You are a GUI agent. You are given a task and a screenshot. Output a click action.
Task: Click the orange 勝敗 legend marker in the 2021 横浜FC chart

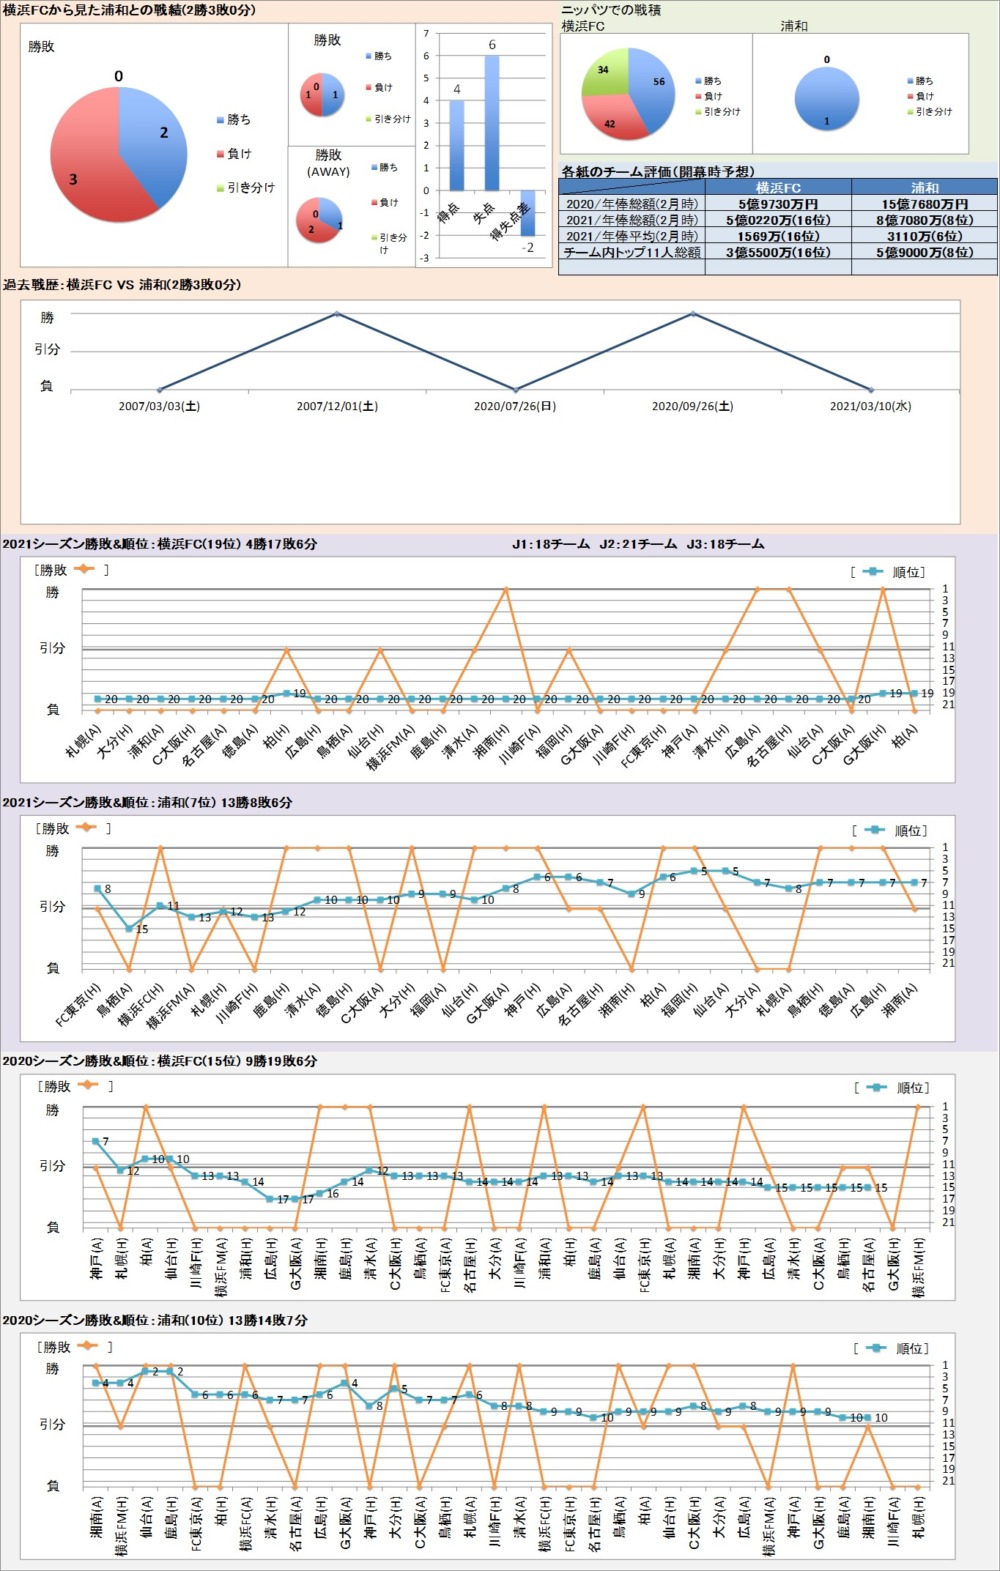click(x=84, y=570)
